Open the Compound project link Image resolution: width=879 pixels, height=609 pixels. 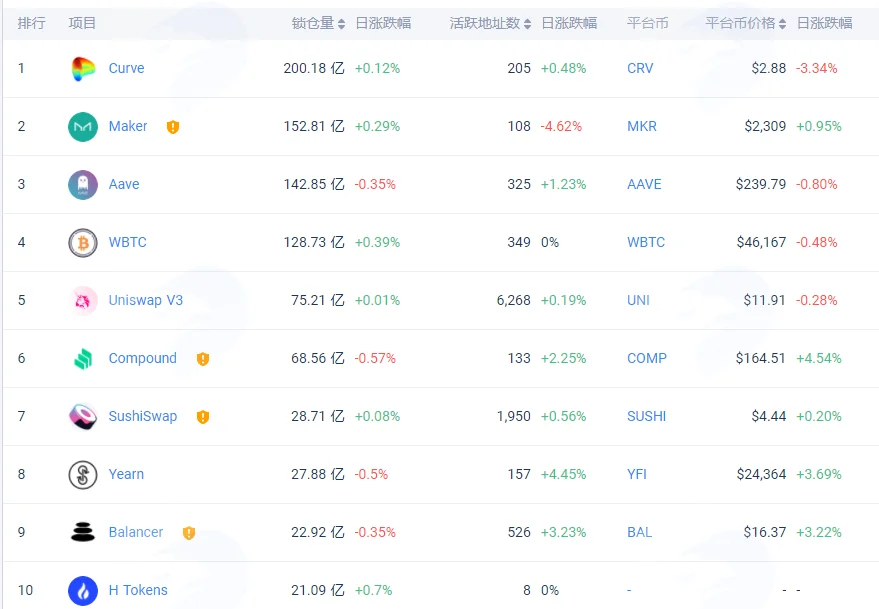click(x=142, y=358)
